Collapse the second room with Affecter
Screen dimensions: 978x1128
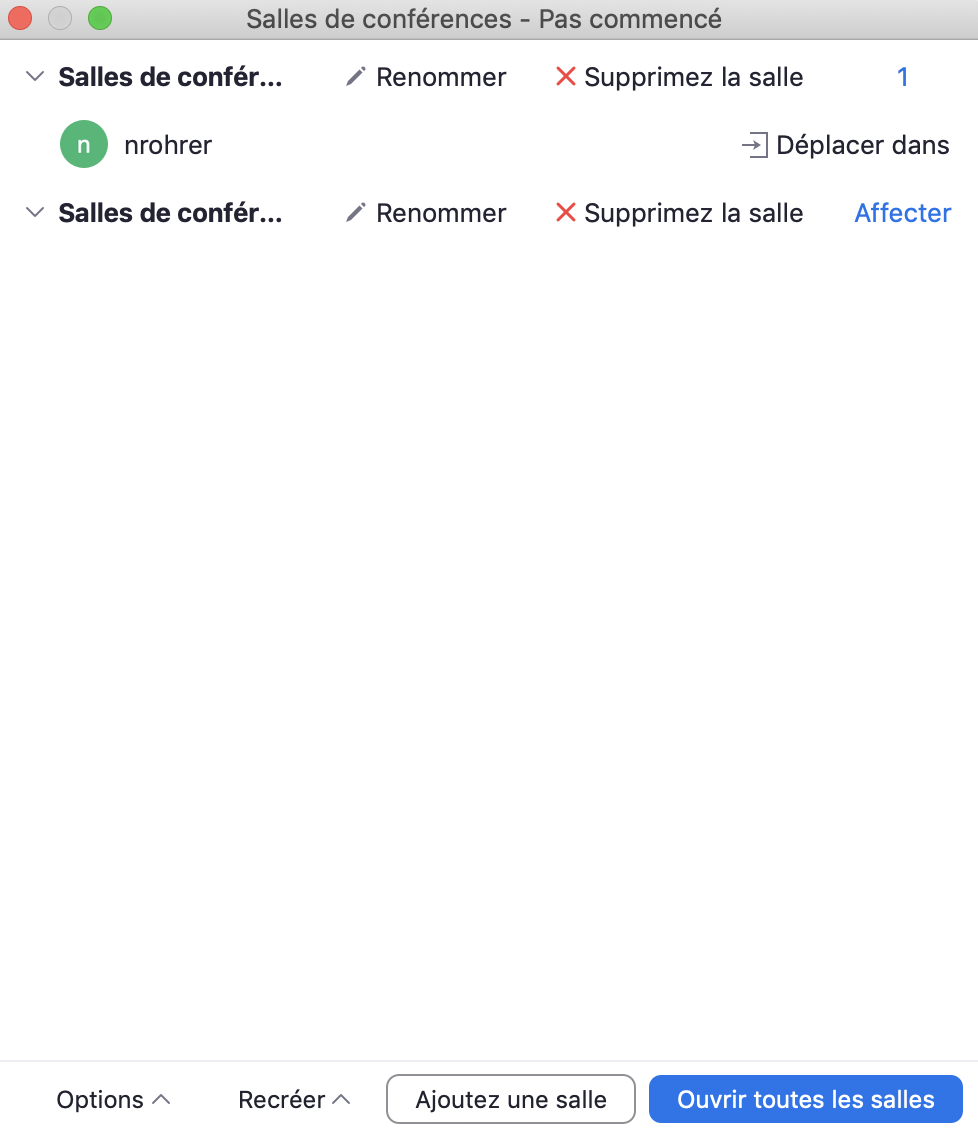point(35,213)
